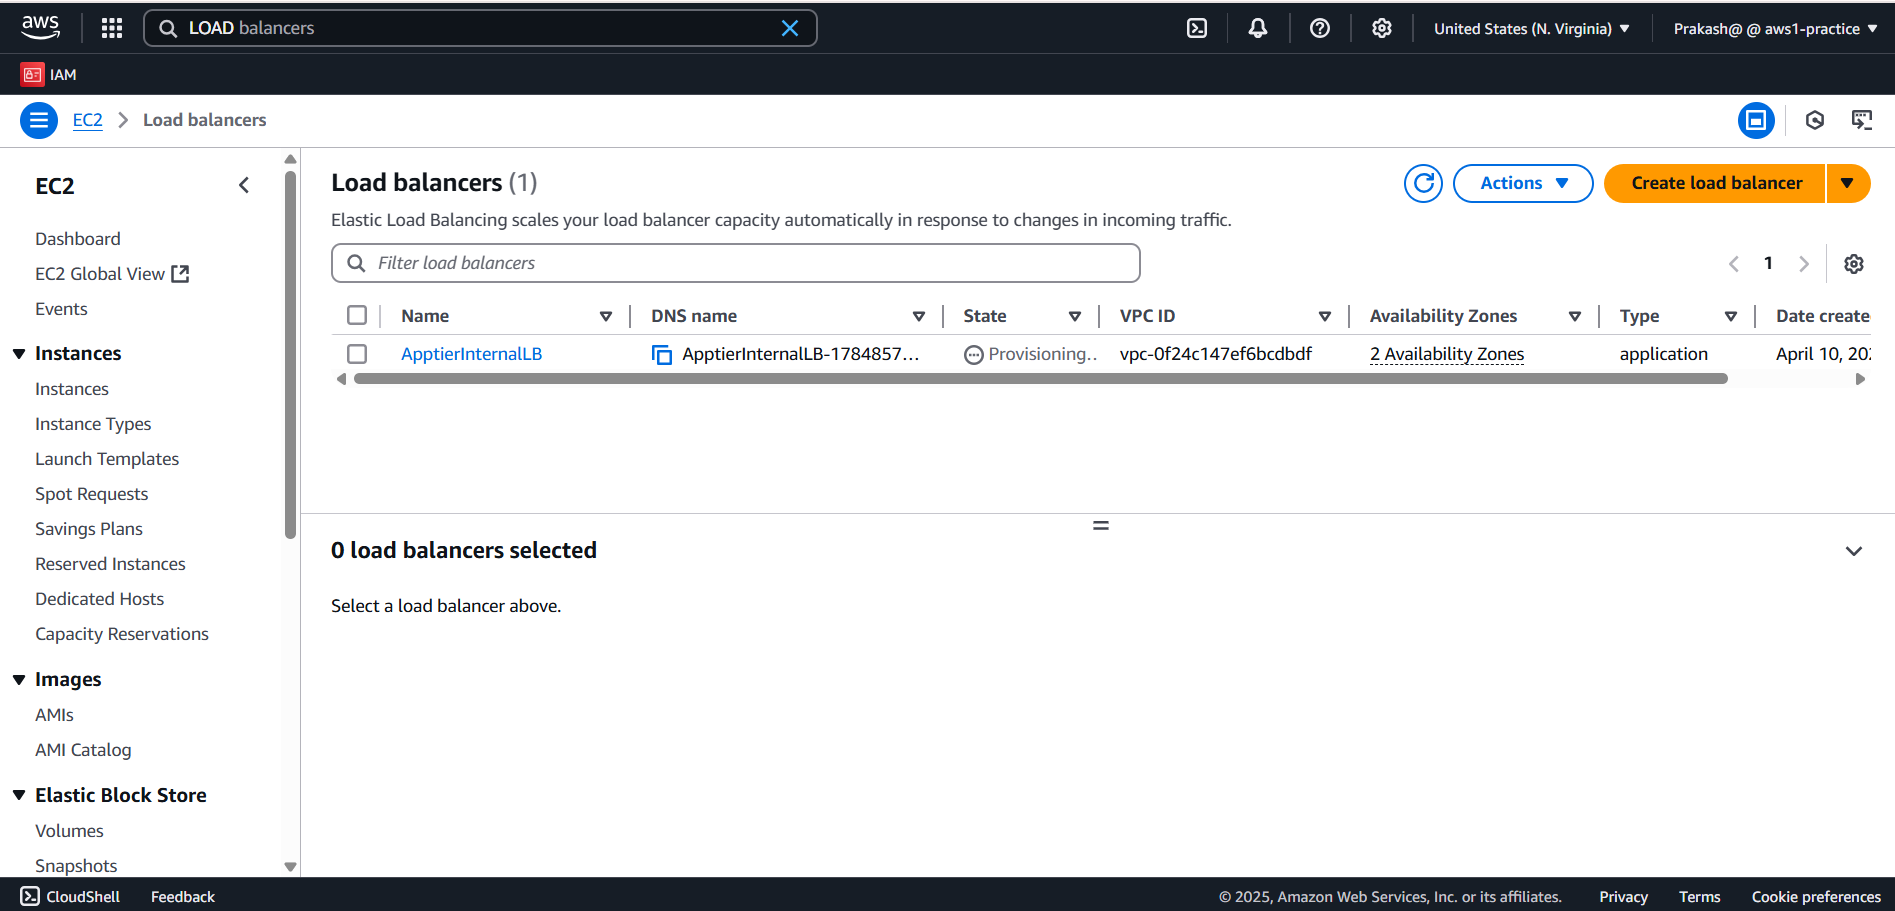Go to next page of load balancers
The height and width of the screenshot is (911, 1895).
(x=1804, y=264)
